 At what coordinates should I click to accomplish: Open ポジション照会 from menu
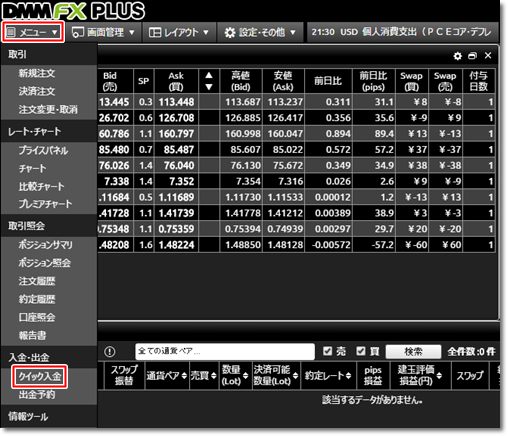pos(45,263)
